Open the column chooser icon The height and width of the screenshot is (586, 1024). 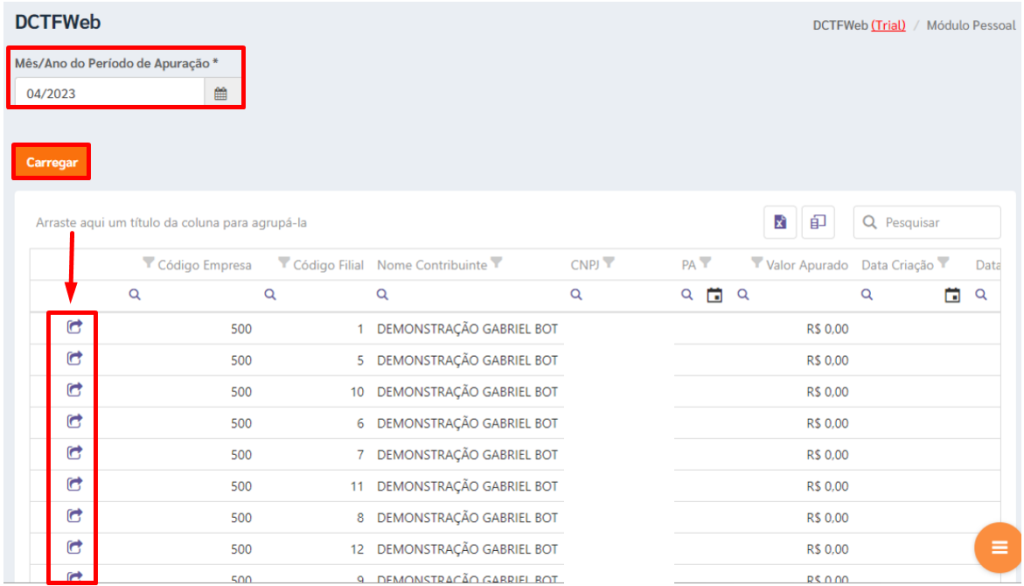818,222
